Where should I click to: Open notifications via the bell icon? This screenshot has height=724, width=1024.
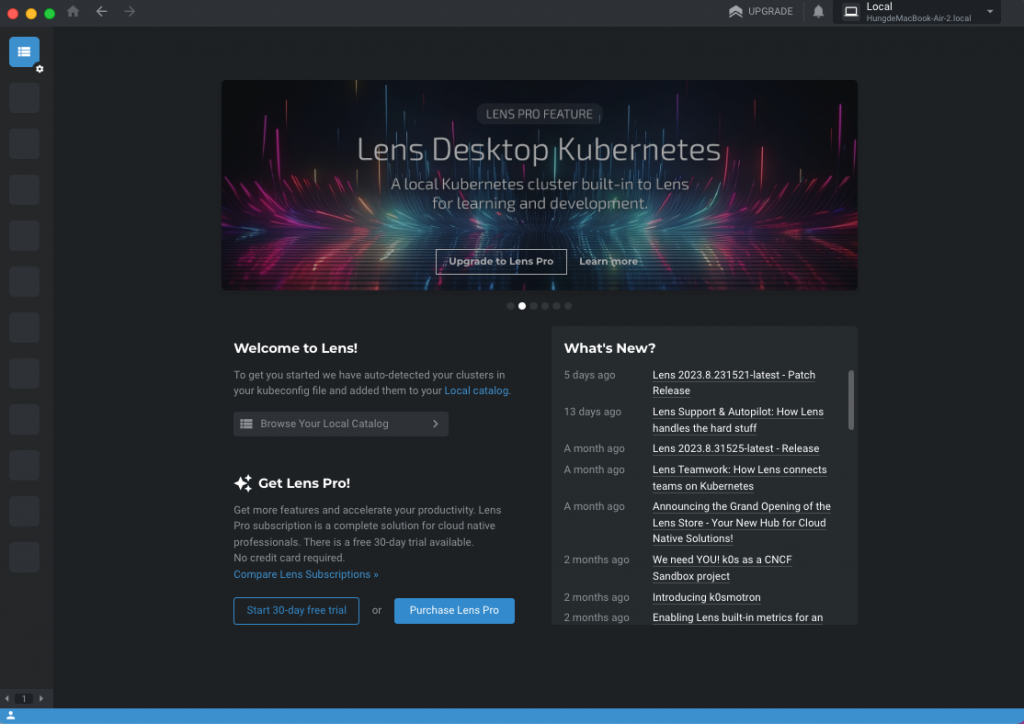[x=818, y=11]
